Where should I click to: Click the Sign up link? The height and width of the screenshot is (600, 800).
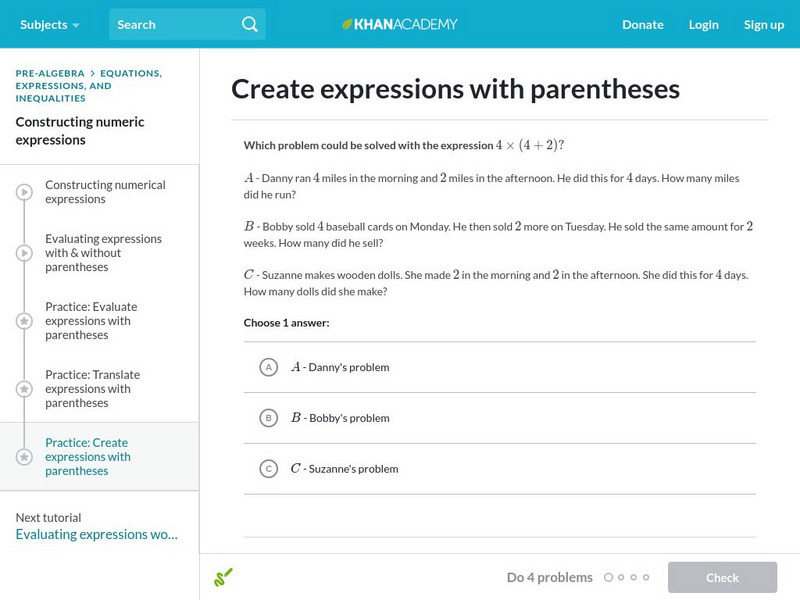coord(764,24)
